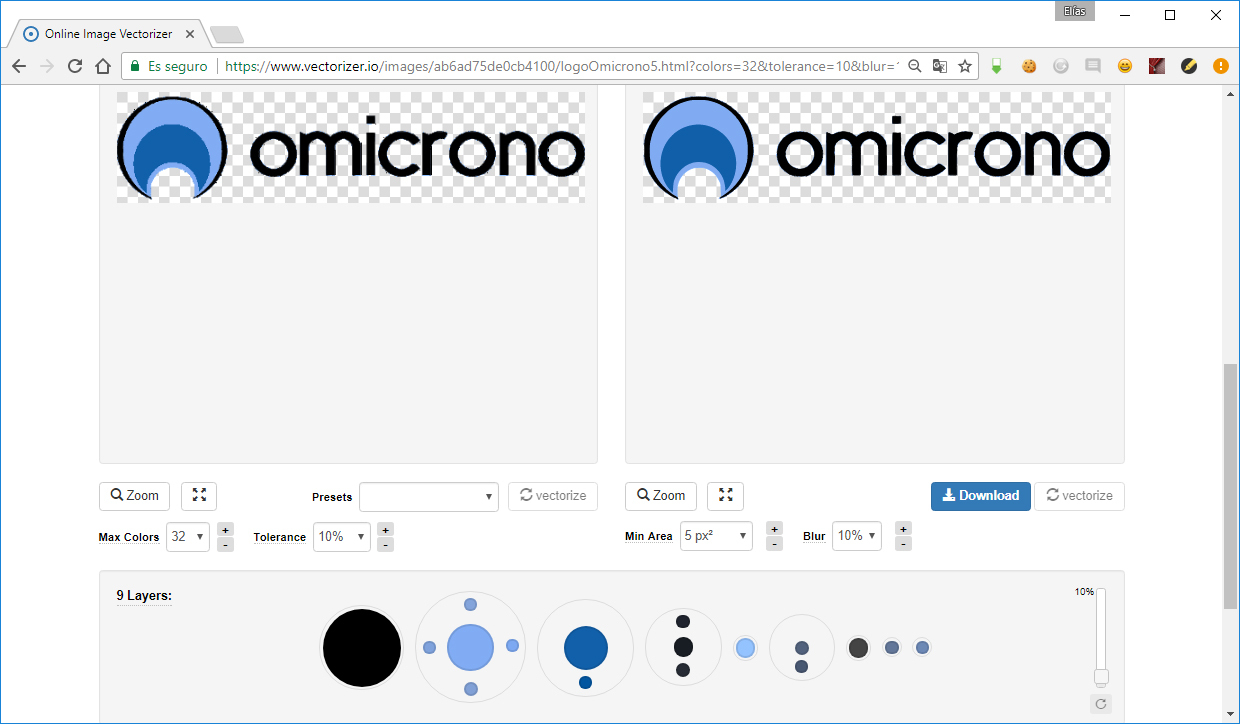The height and width of the screenshot is (724, 1240).
Task: Decrease Blur with the minus button
Action: point(903,544)
